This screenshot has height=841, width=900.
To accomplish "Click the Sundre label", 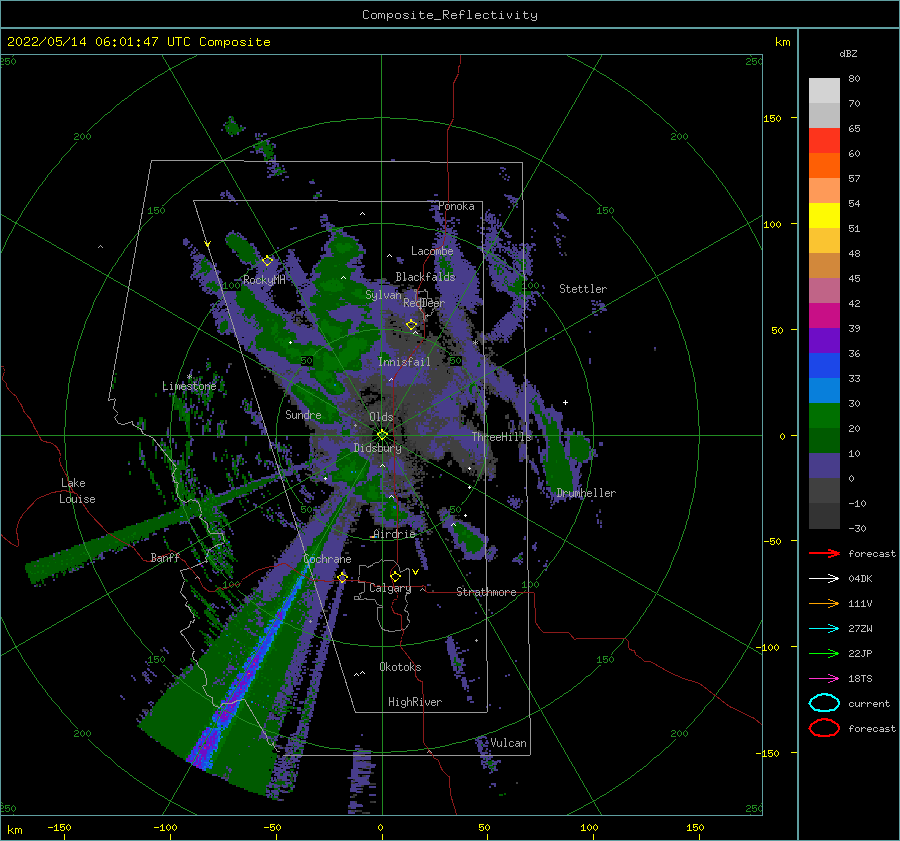I will tap(303, 415).
